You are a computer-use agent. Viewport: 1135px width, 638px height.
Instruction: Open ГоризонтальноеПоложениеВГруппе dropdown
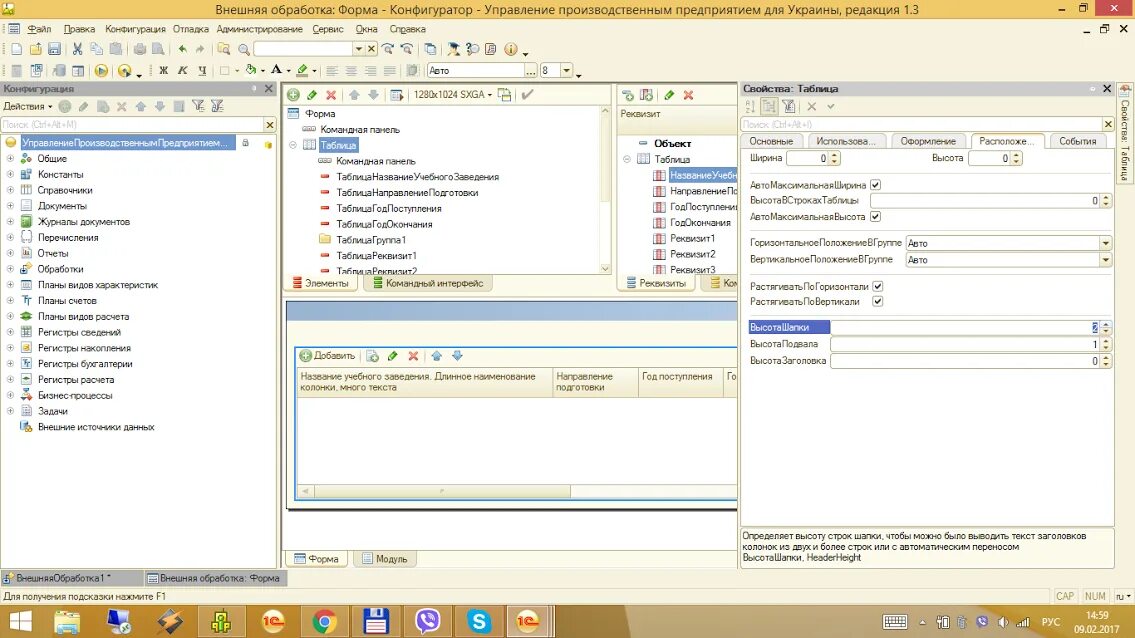point(1105,243)
